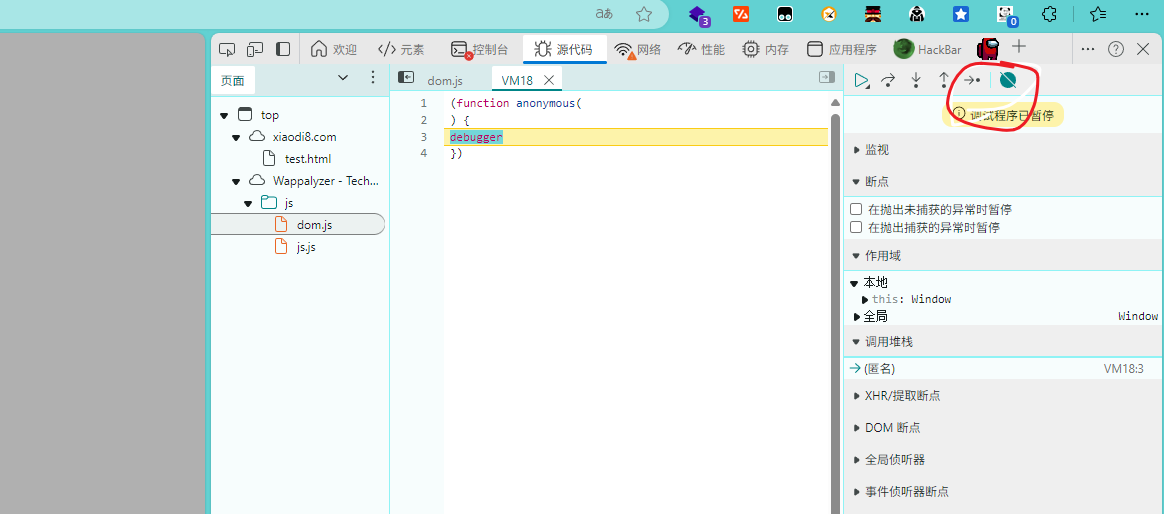The width and height of the screenshot is (1164, 514).
Task: Click the blue star extension icon
Action: coord(961,13)
